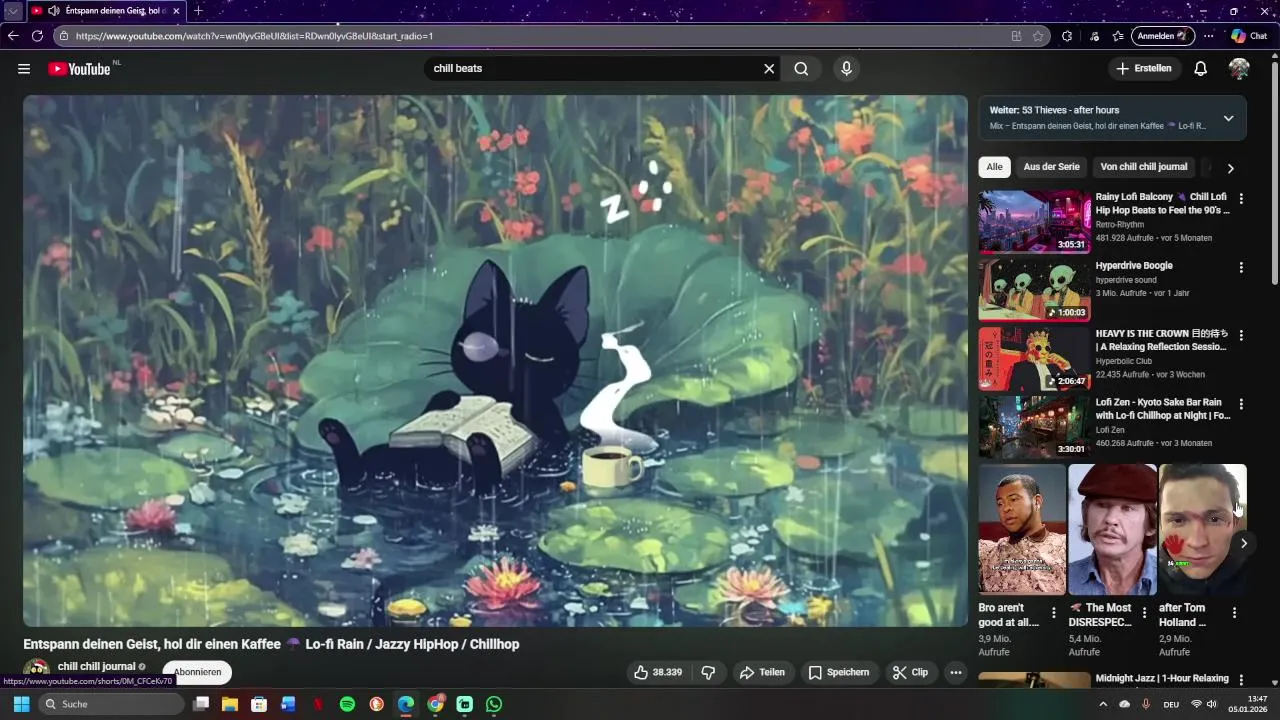Open browser settings three-dot menu
Viewport: 1280px width, 720px height.
pyautogui.click(x=1209, y=36)
